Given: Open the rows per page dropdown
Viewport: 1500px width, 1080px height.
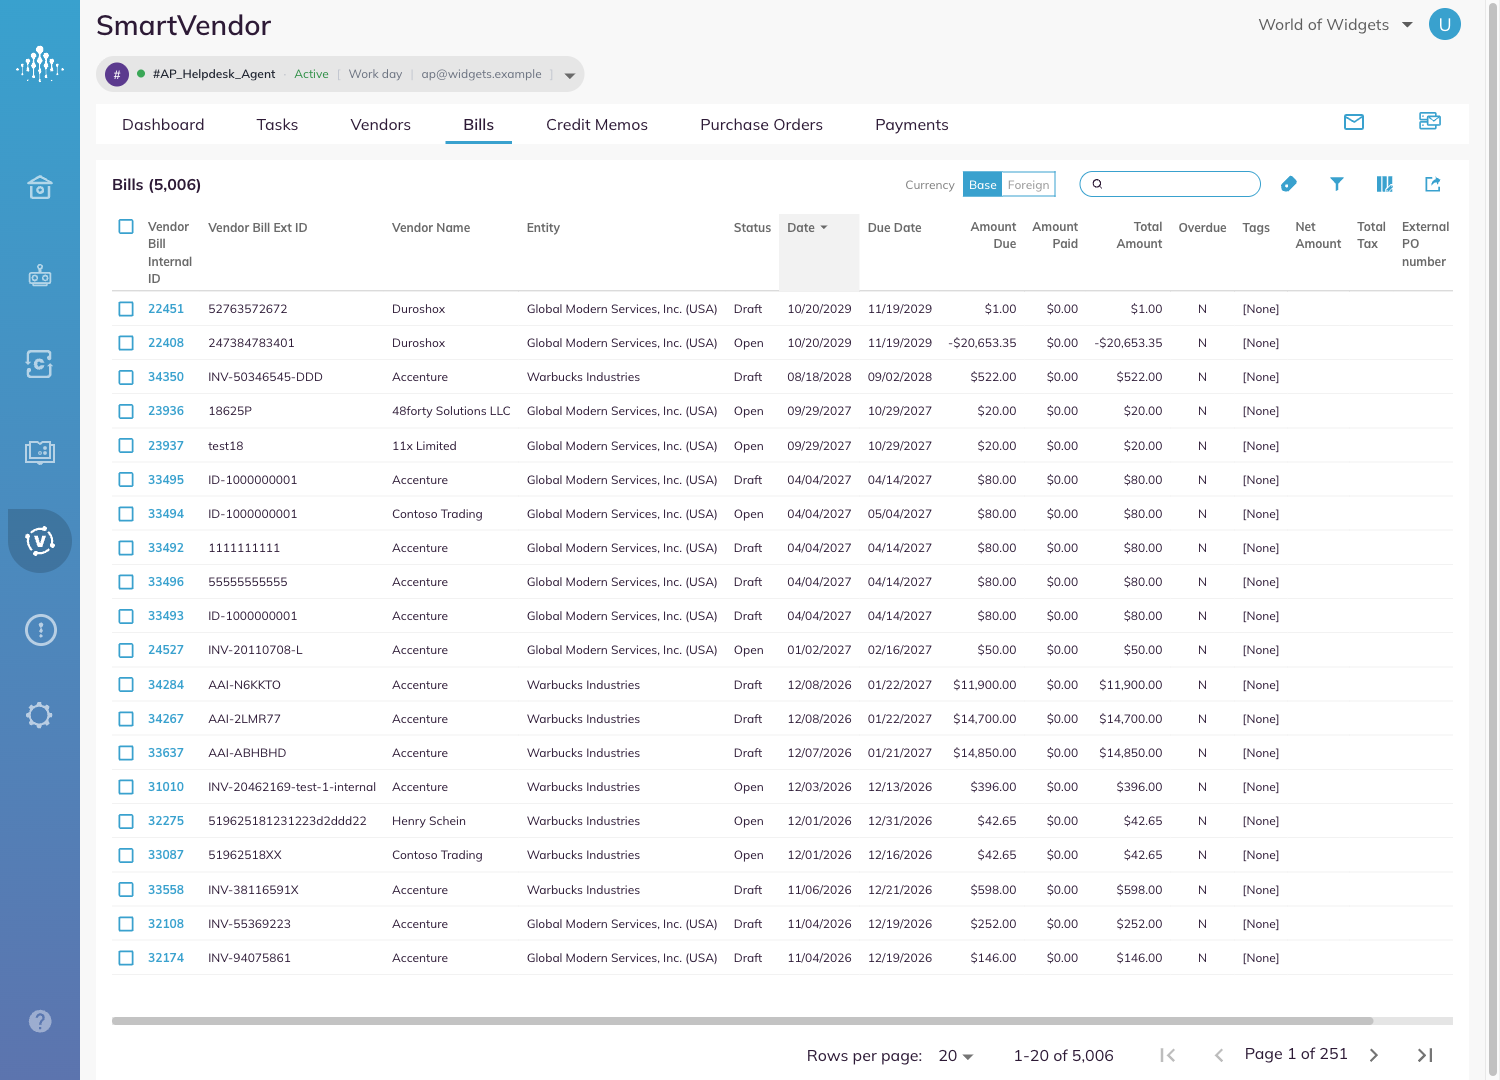Looking at the screenshot, I should tap(956, 1056).
